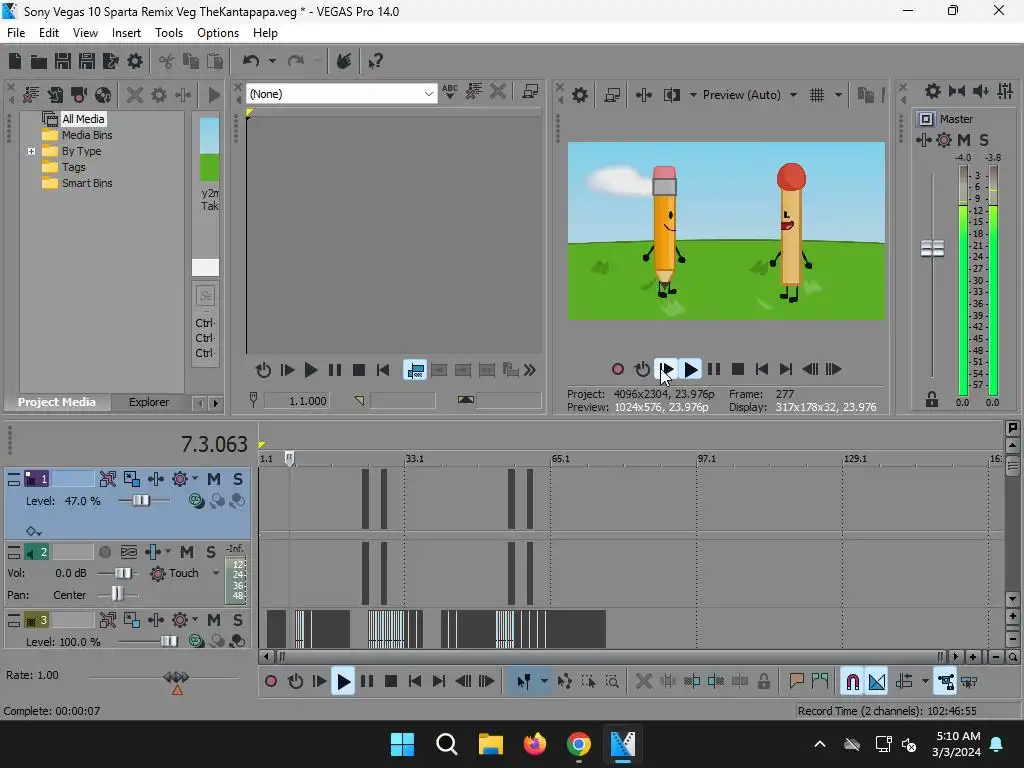Create a new project from main toolbar

pos(14,61)
